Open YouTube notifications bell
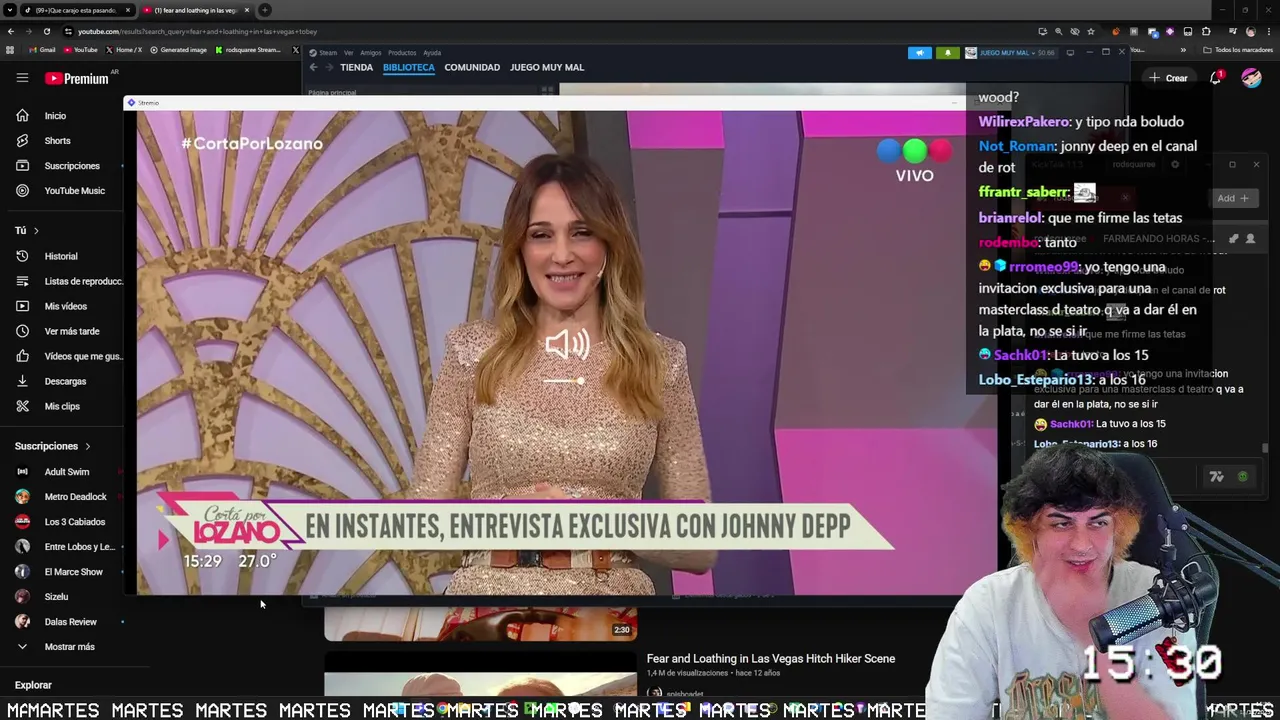 1216,78
